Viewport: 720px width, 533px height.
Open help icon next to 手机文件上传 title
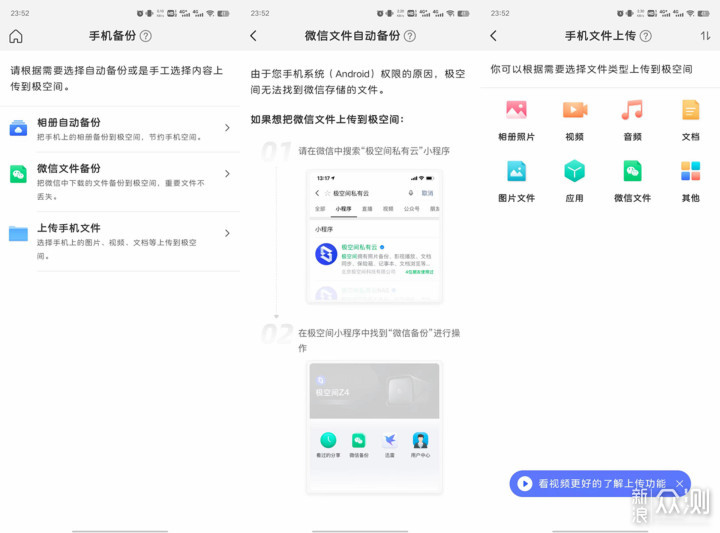pos(646,36)
